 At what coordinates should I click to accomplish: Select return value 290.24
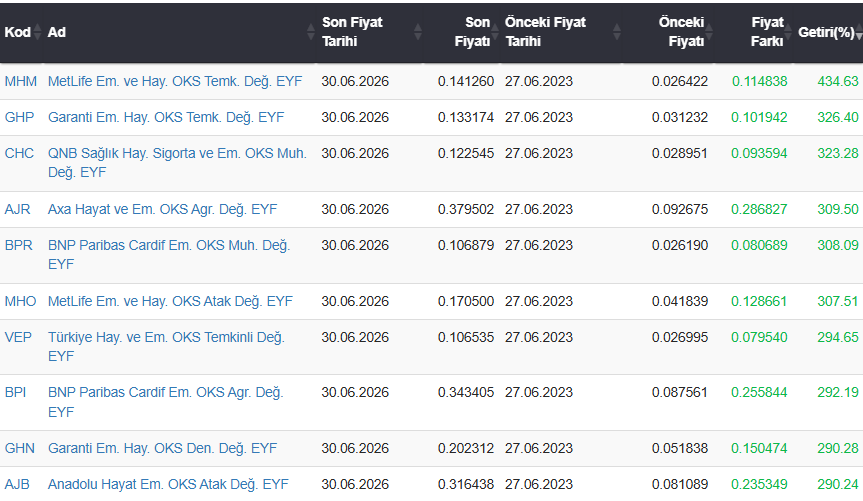(x=838, y=484)
